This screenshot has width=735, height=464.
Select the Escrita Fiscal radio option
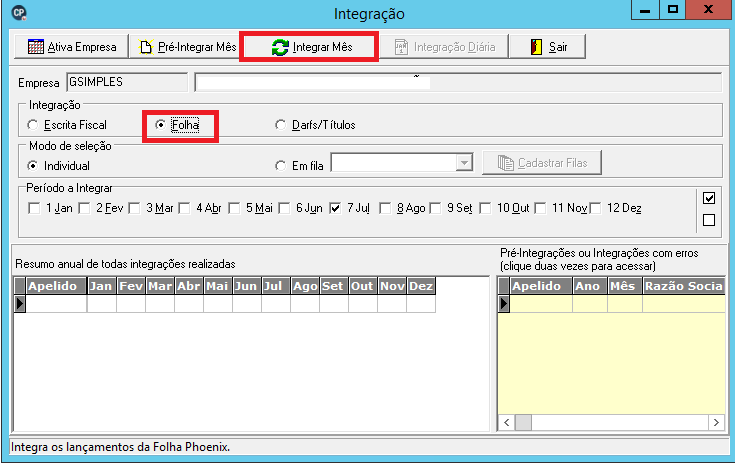[x=32, y=125]
